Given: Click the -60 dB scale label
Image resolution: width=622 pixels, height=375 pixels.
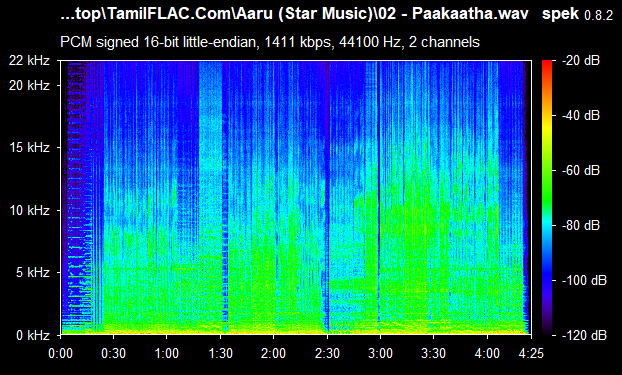Looking at the screenshot, I should tap(581, 170).
